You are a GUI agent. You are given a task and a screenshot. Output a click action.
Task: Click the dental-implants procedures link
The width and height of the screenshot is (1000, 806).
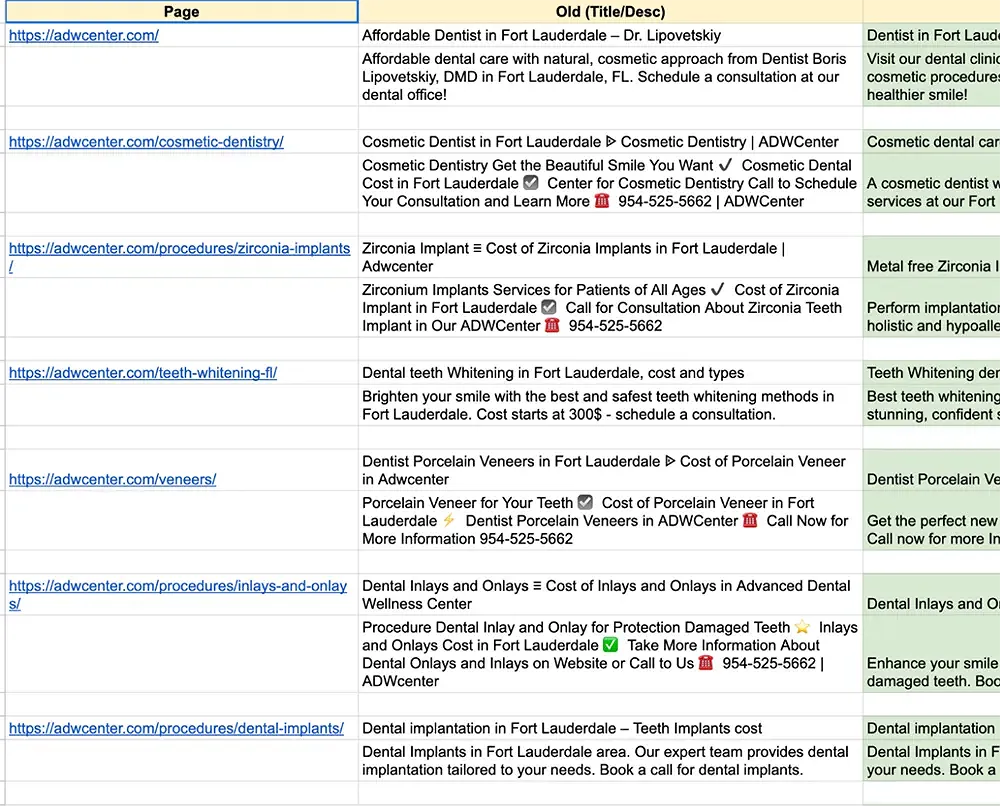(176, 728)
